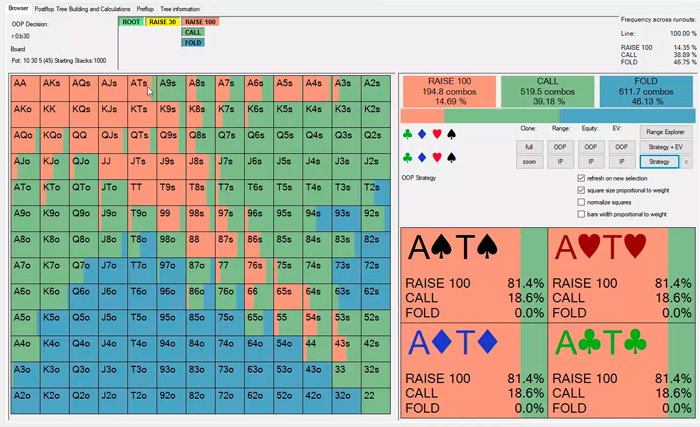Select the AKs hand cell in grid
700x427 pixels.
54,84
